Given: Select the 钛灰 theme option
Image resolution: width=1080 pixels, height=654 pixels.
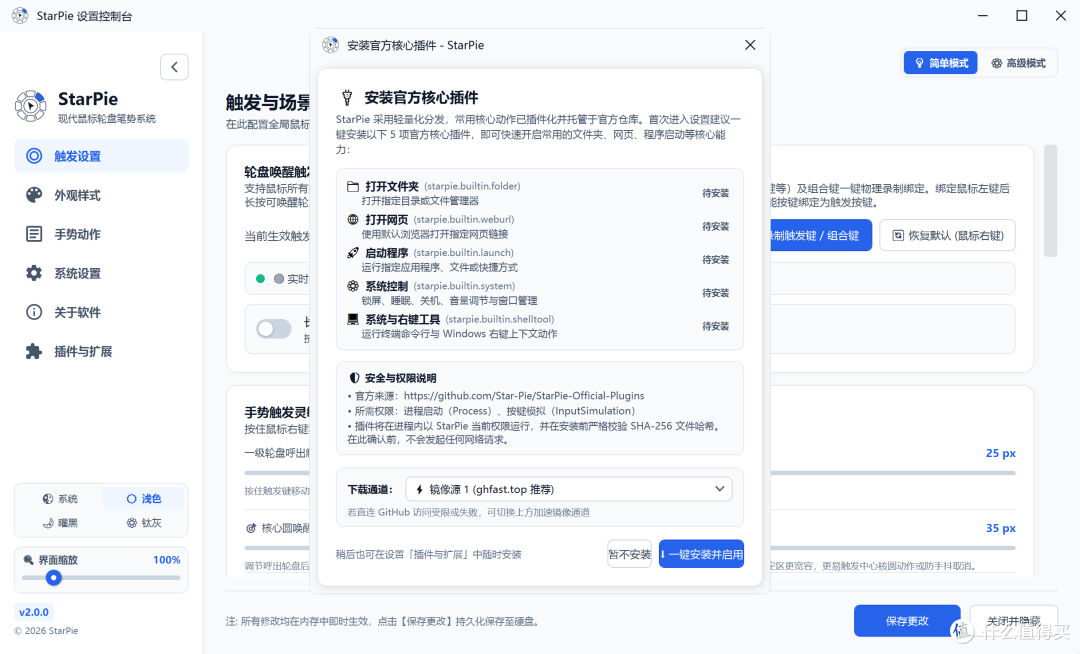Looking at the screenshot, I should [143, 523].
